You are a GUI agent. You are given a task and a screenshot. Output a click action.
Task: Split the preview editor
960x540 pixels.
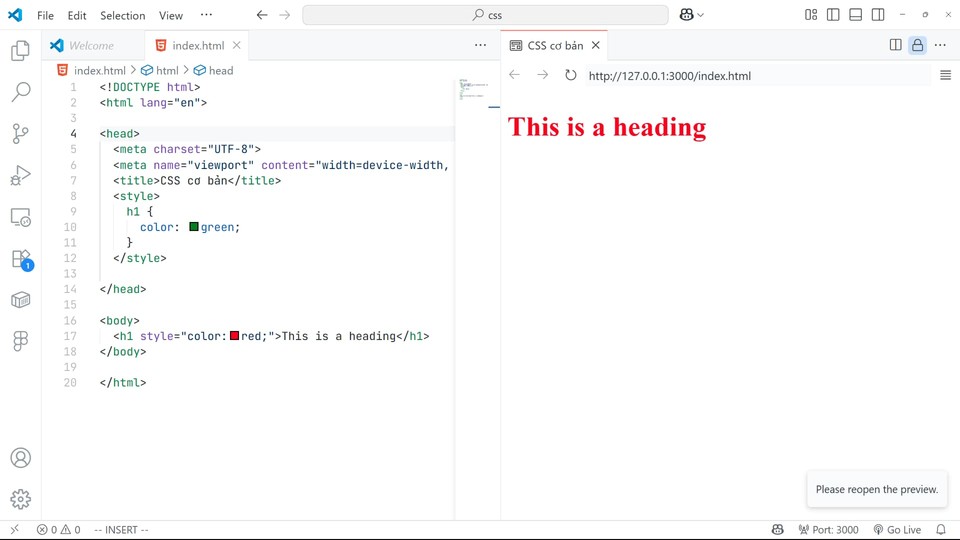(x=895, y=45)
